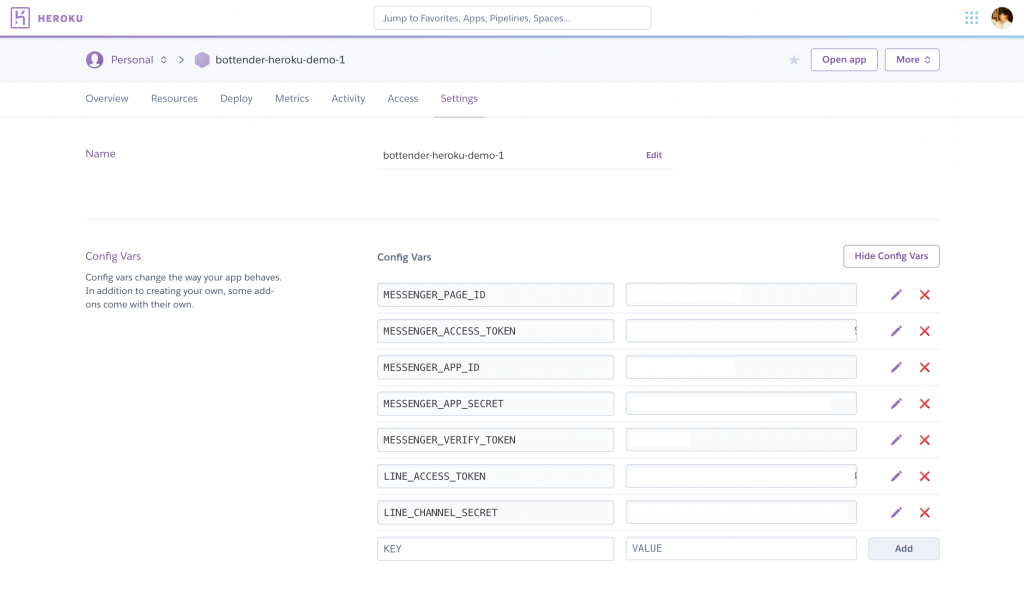This screenshot has height=609, width=1024.
Task: Focus the new KEY input field
Action: coord(495,548)
